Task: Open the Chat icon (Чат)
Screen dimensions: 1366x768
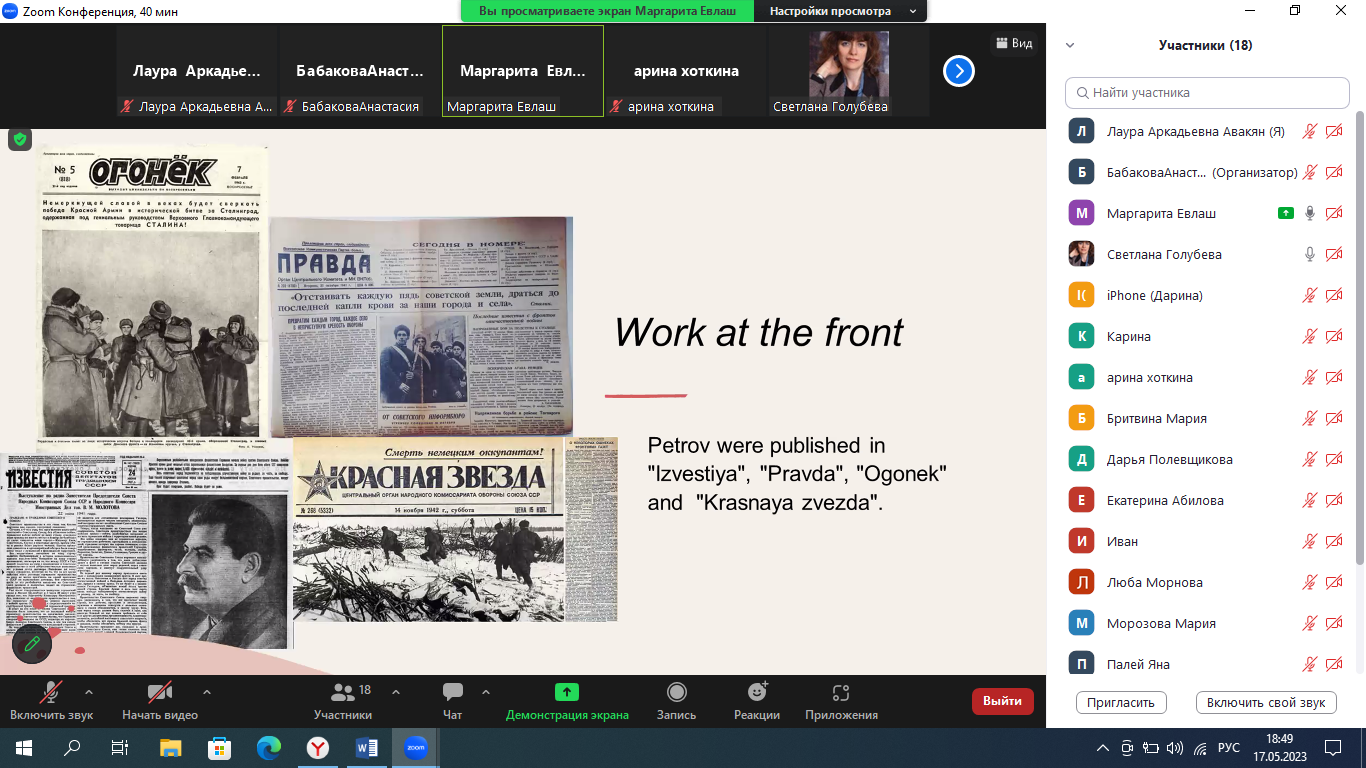Action: 452,692
